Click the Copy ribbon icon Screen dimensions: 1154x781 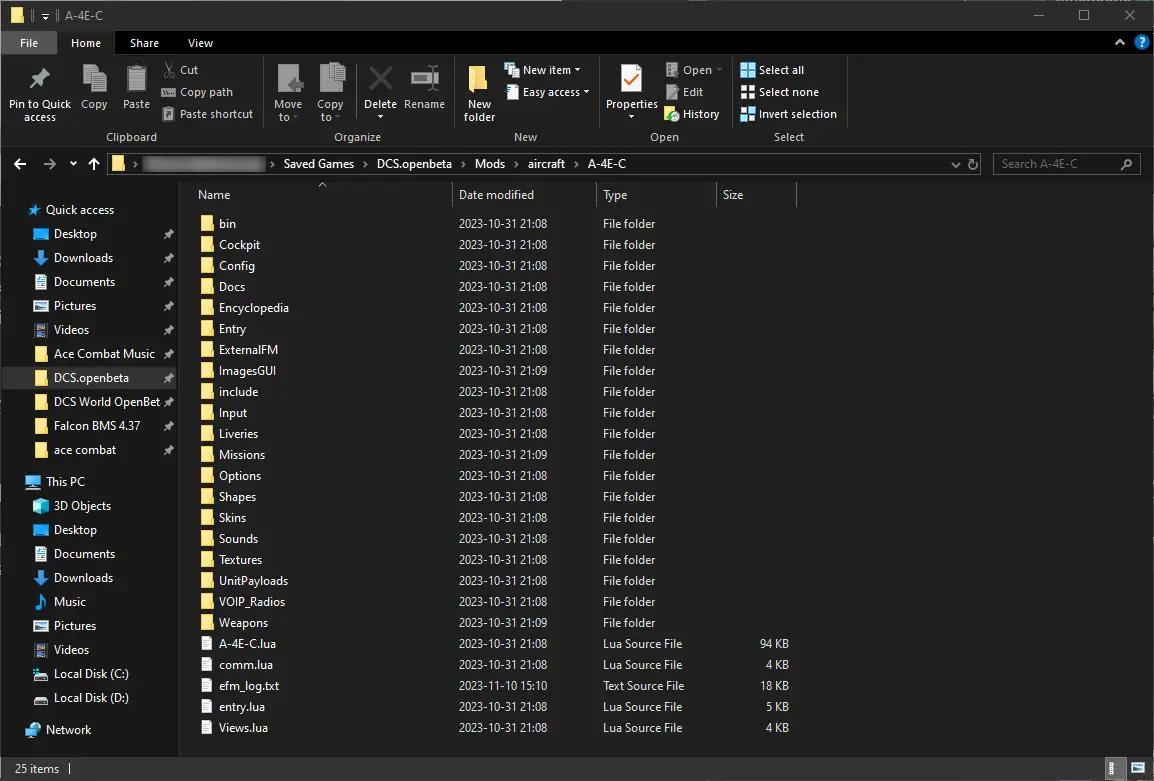point(94,78)
